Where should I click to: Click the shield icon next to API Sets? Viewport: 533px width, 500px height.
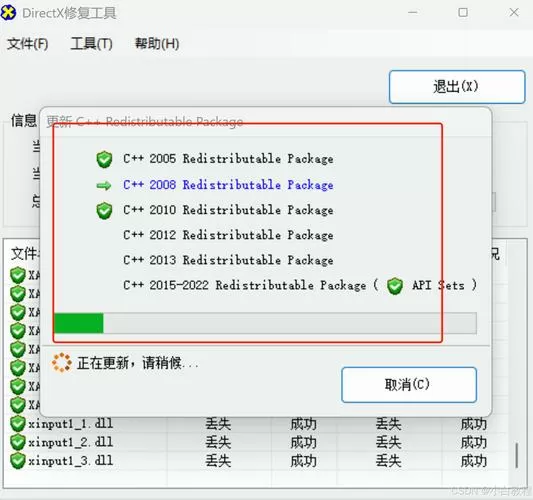(395, 286)
